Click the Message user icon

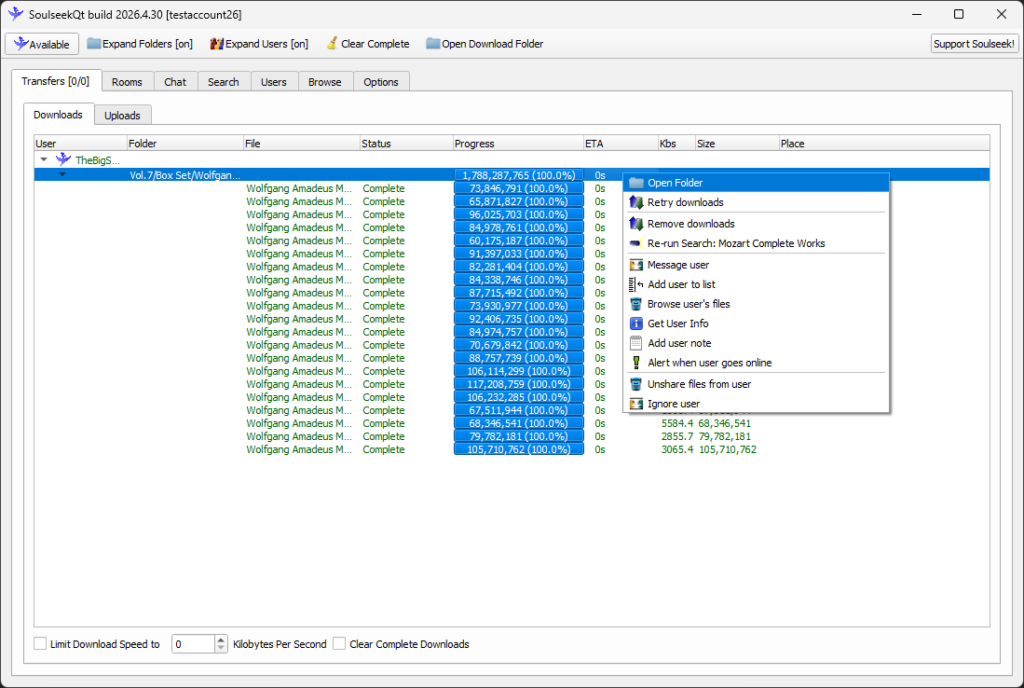point(636,265)
